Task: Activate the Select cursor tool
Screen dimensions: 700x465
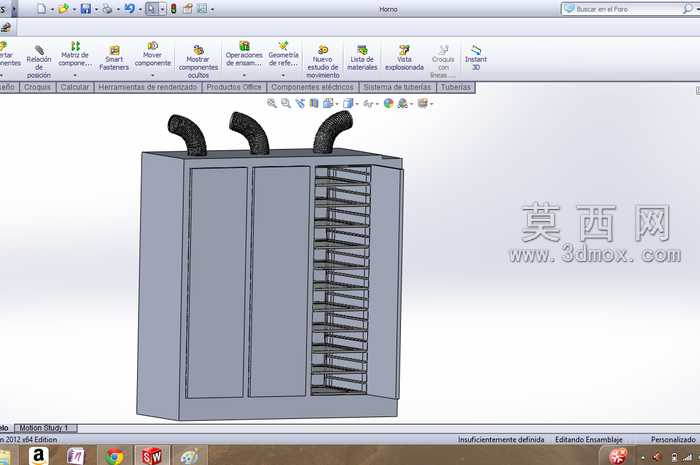Action: 151,8
